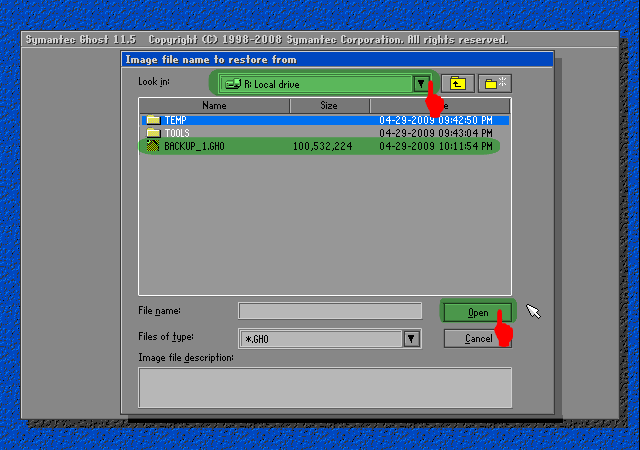Click the *.GHO file type field
Image resolution: width=640 pixels, height=450 pixels.
321,339
